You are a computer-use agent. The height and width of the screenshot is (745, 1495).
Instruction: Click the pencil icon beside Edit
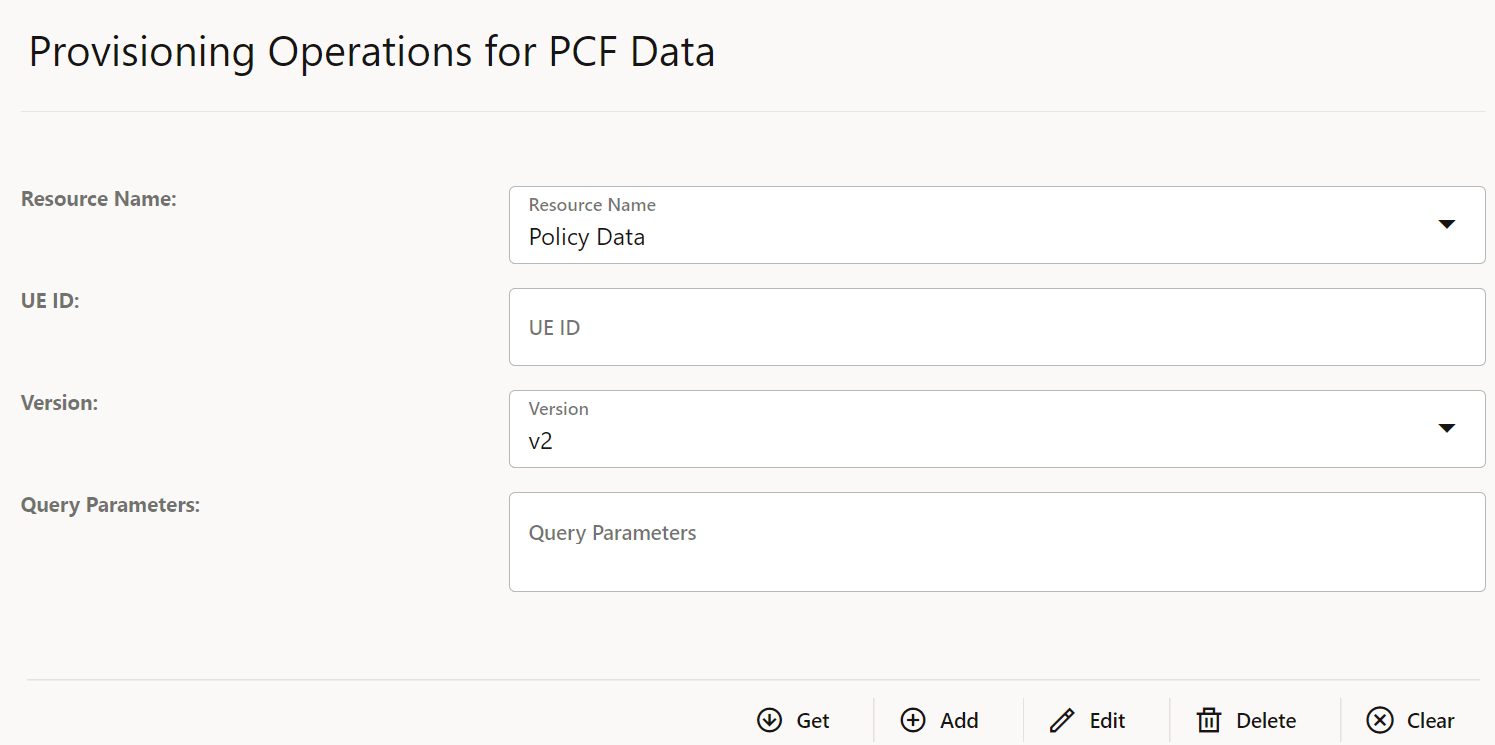tap(1062, 720)
